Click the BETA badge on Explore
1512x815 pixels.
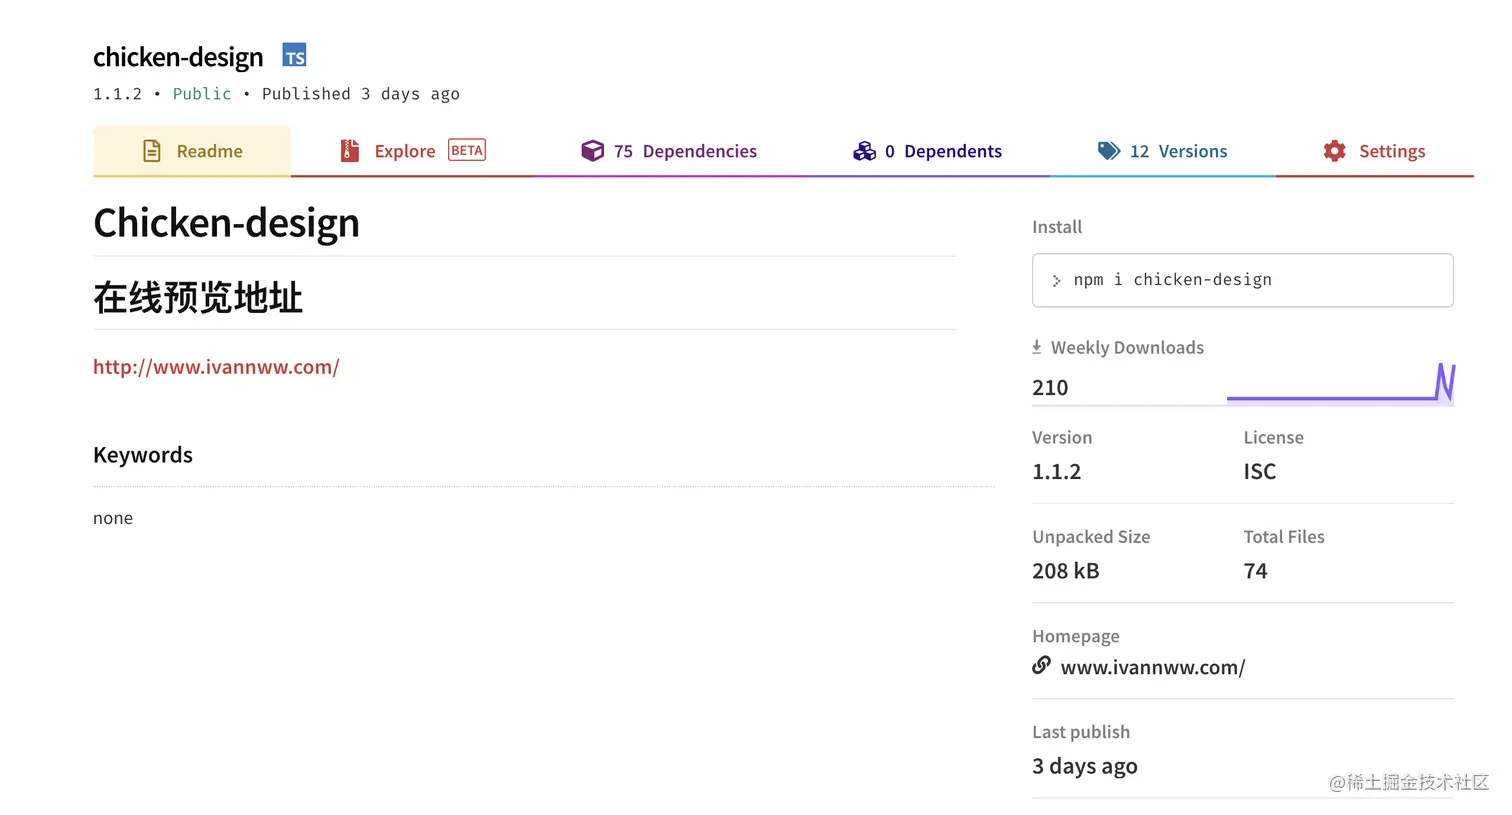pos(467,150)
